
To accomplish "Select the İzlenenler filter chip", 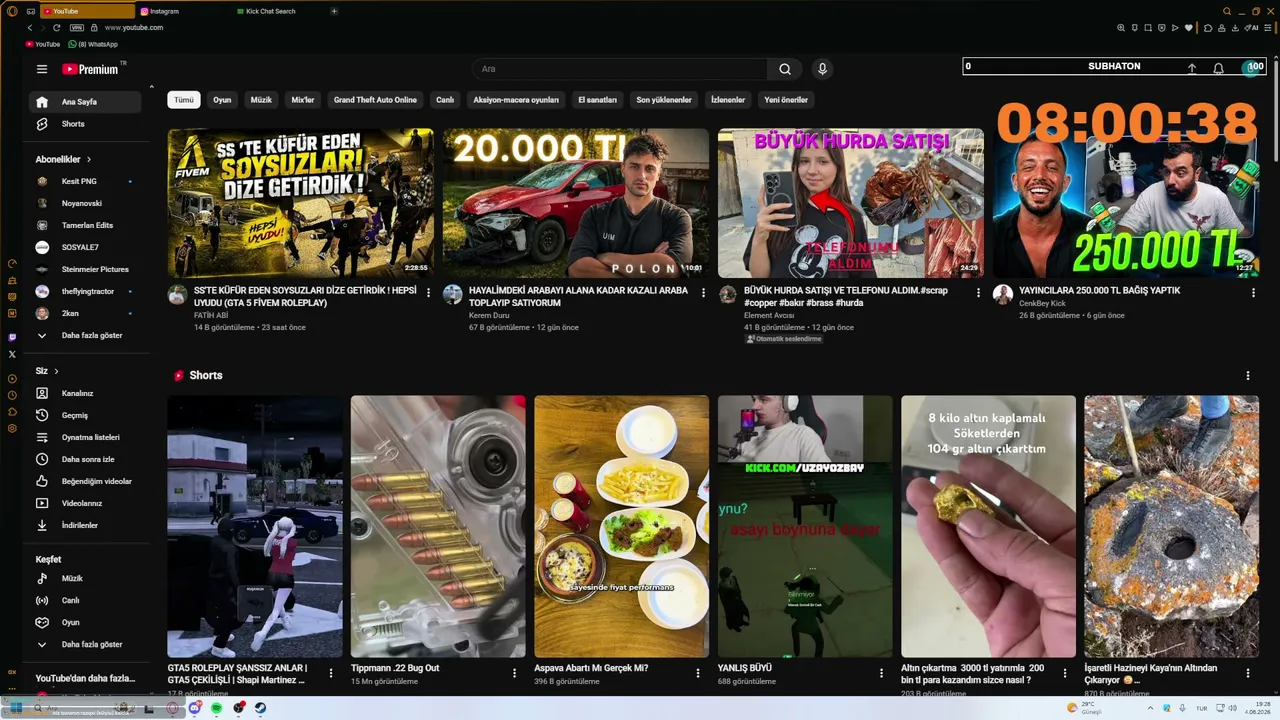I will point(728,100).
